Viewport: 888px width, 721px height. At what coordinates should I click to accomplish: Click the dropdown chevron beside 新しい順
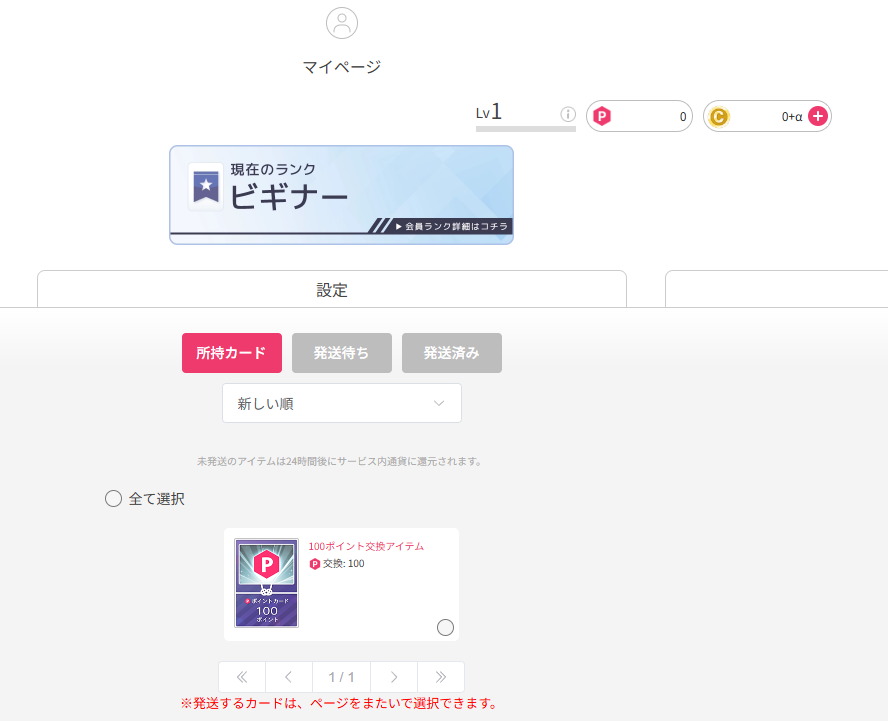click(438, 403)
